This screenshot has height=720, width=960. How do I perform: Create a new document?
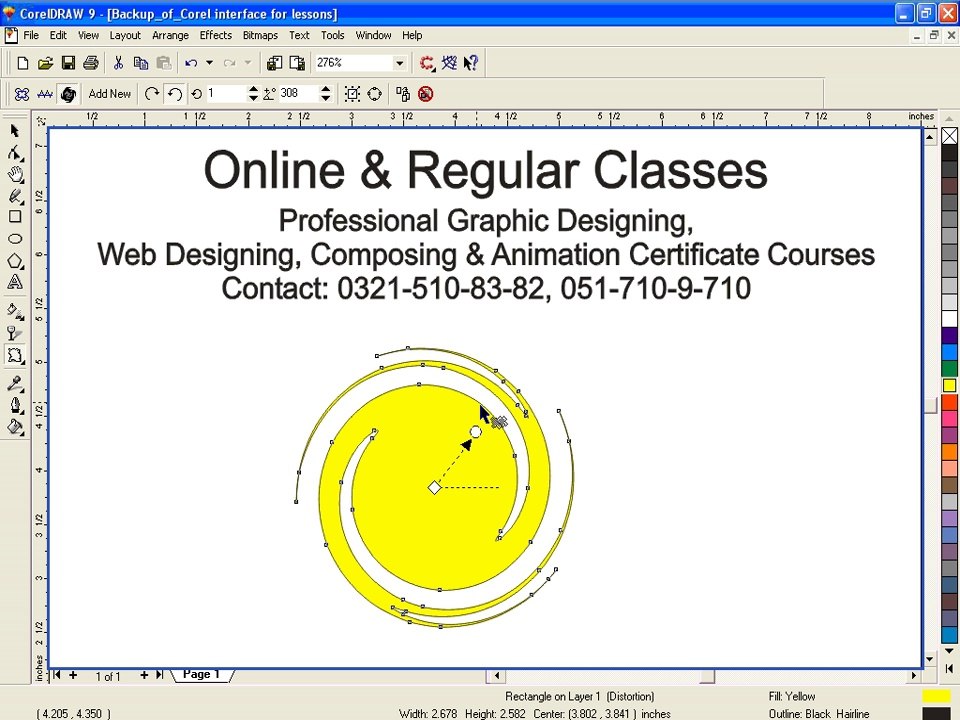coord(23,62)
